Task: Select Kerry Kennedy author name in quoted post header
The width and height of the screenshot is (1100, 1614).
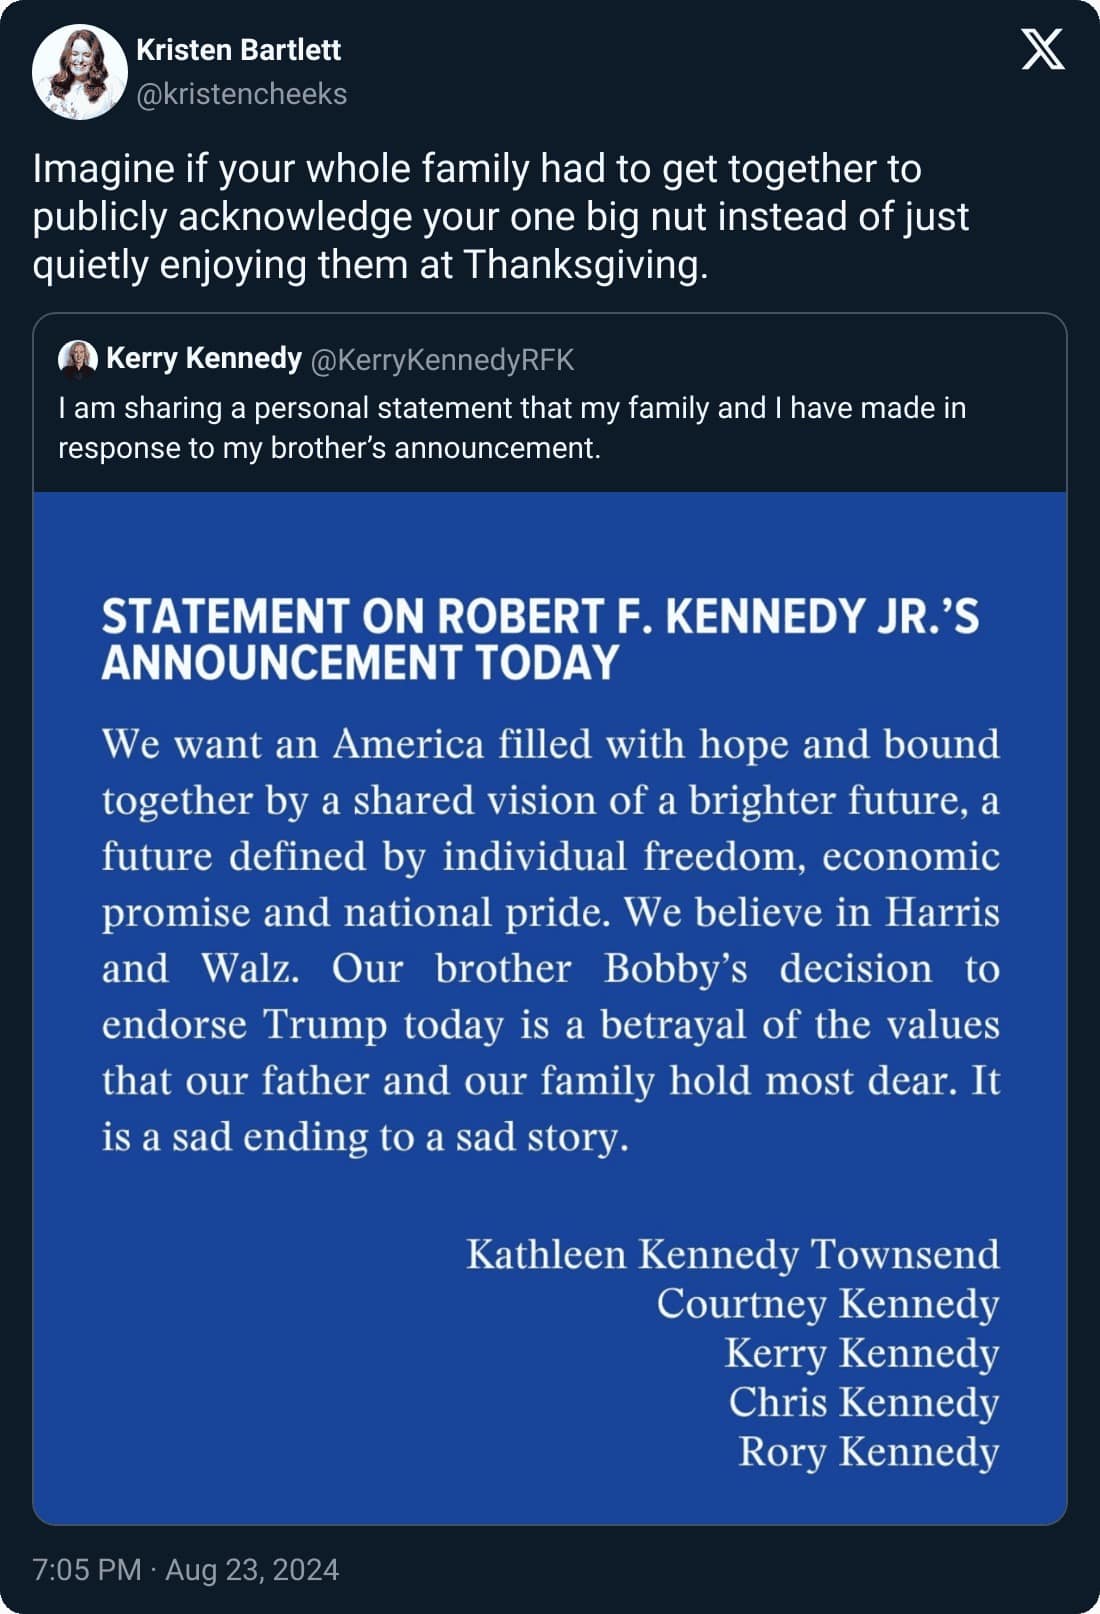Action: (204, 358)
